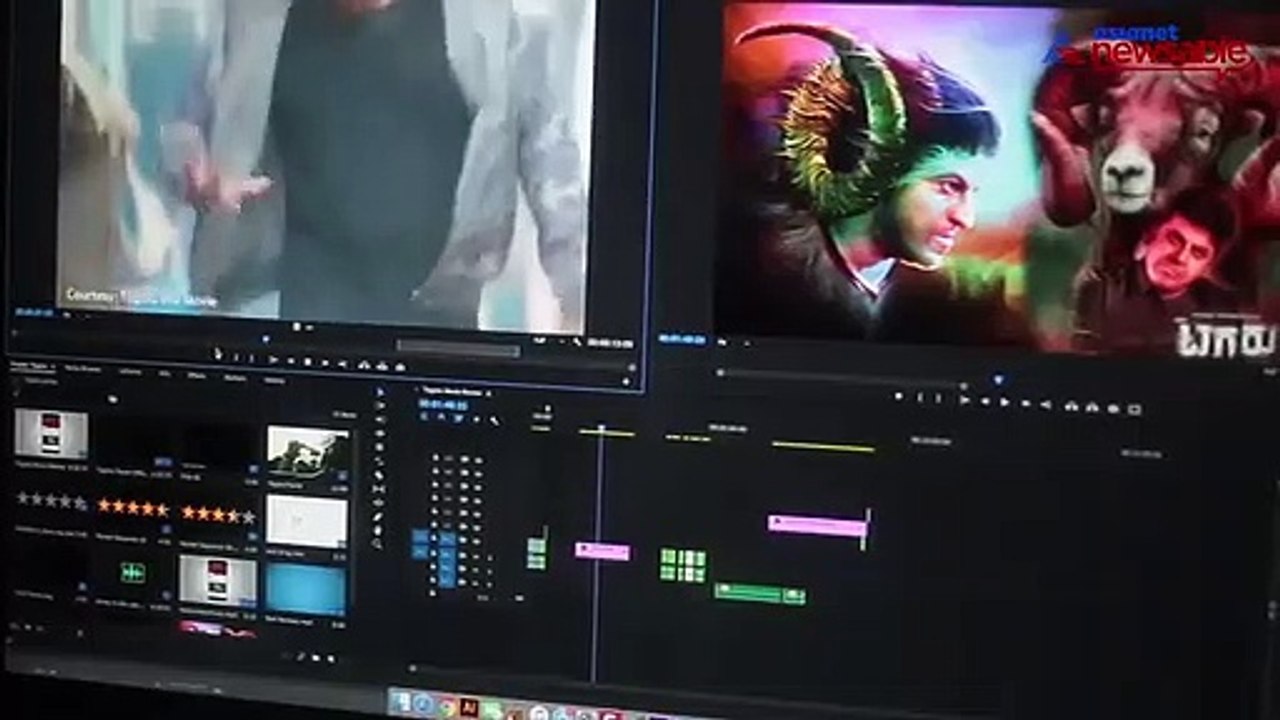Toggle Snap magnet in the timeline
1280x720 pixels.
click(x=439, y=418)
